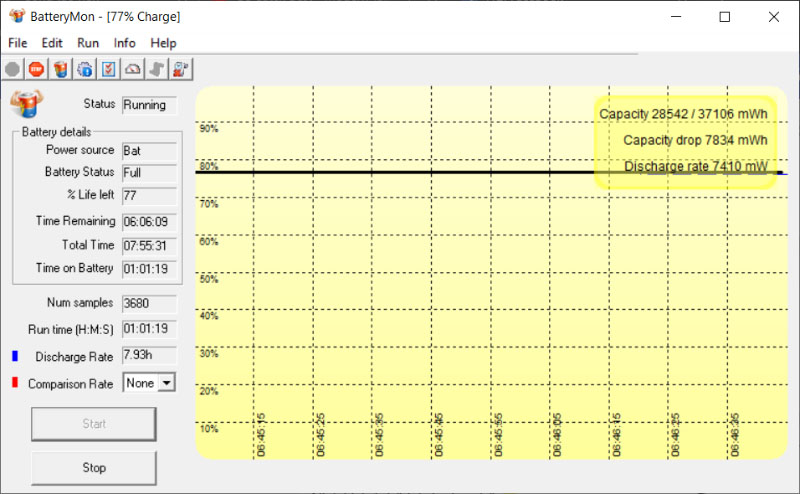Open the checklist configuration toolbar icon
This screenshot has height=494, width=800.
coord(109,69)
